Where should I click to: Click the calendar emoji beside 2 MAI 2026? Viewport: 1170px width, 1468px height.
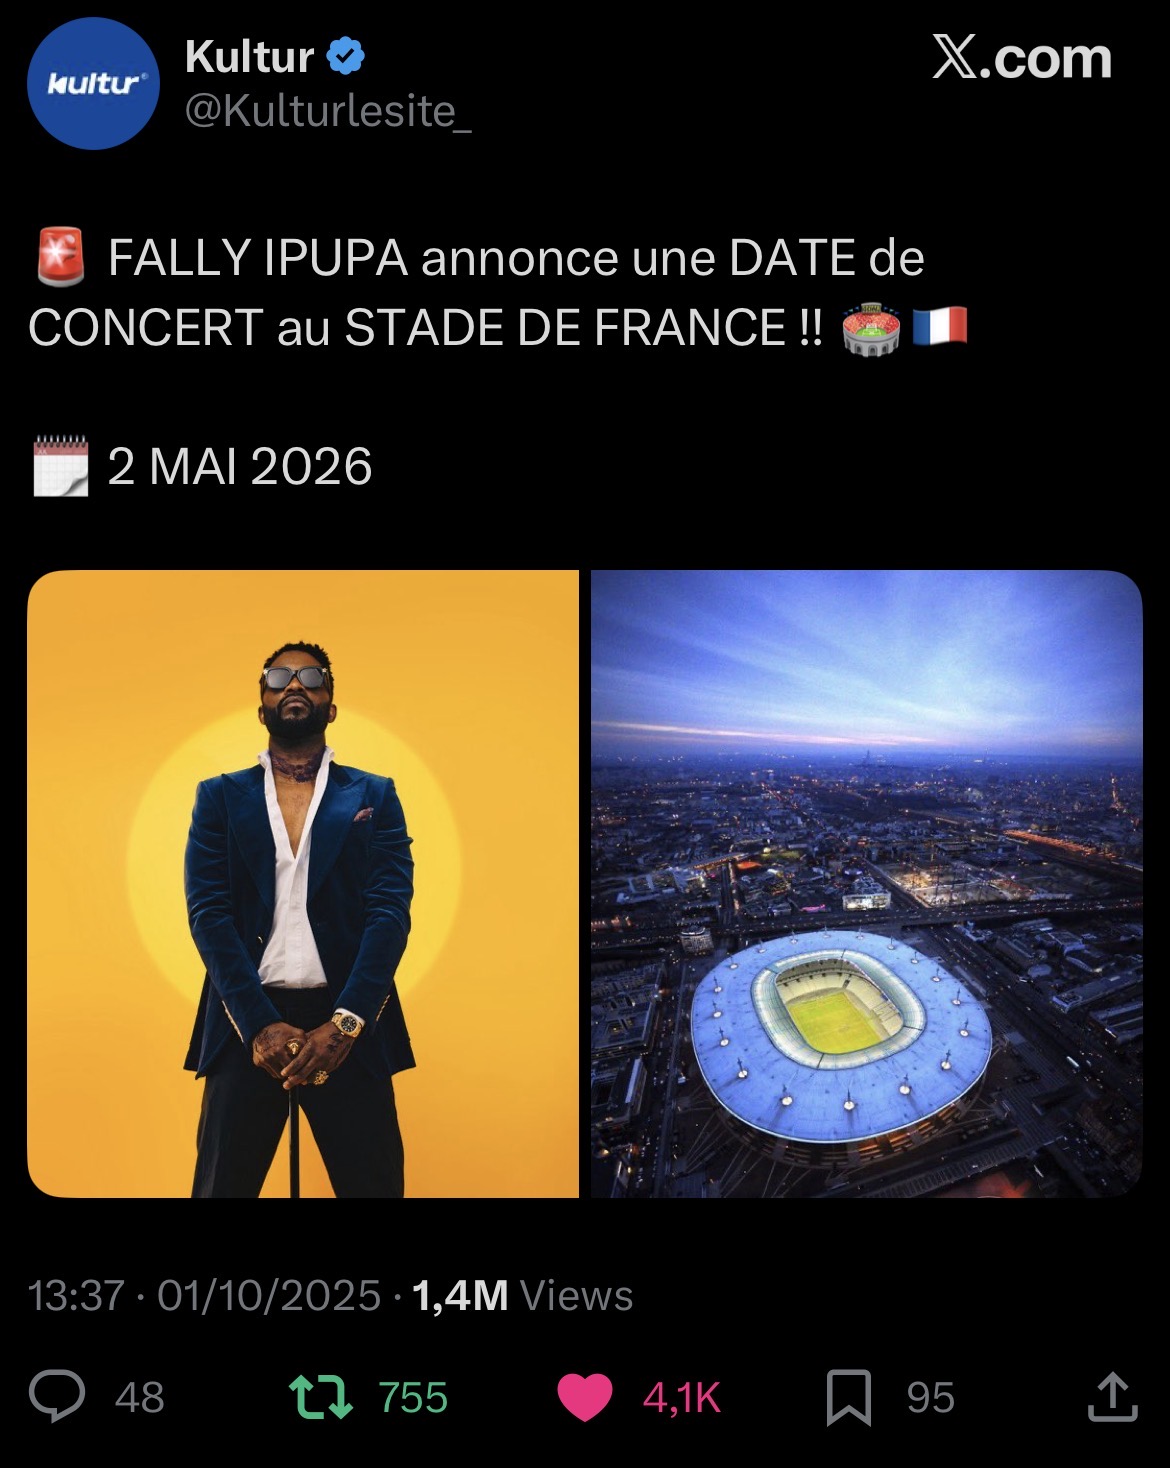pyautogui.click(x=60, y=466)
